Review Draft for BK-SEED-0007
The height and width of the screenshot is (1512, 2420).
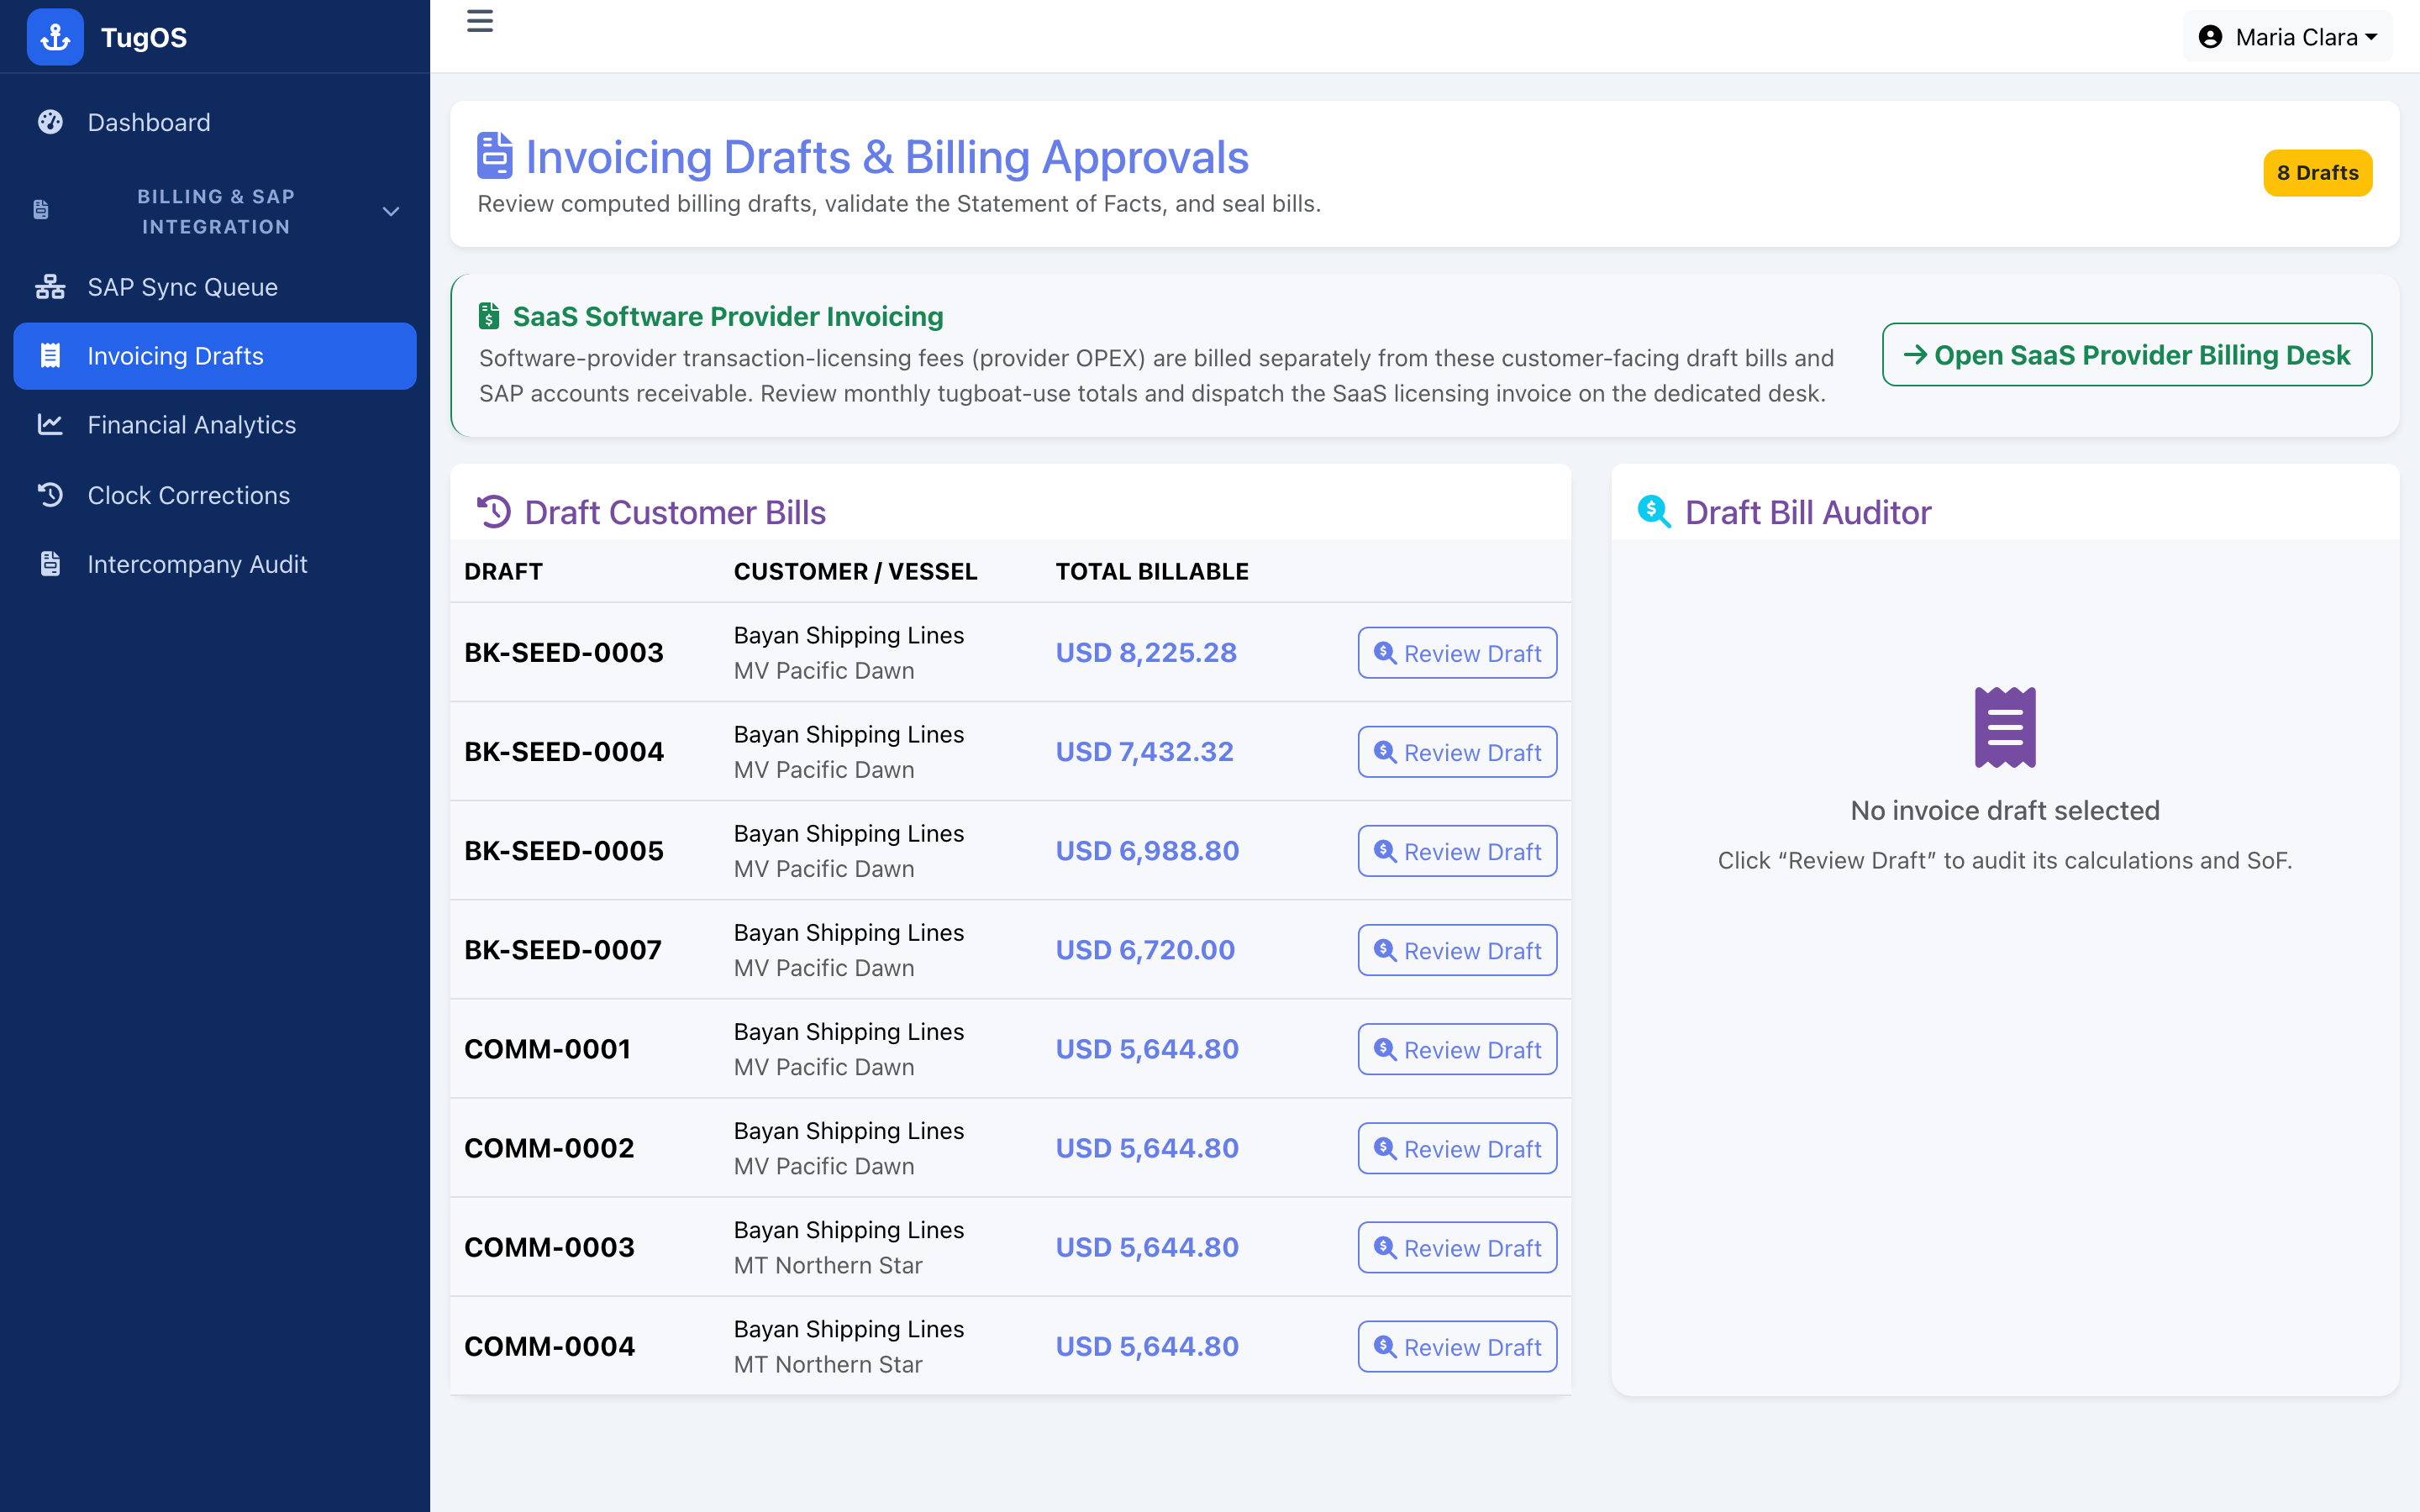(1457, 950)
